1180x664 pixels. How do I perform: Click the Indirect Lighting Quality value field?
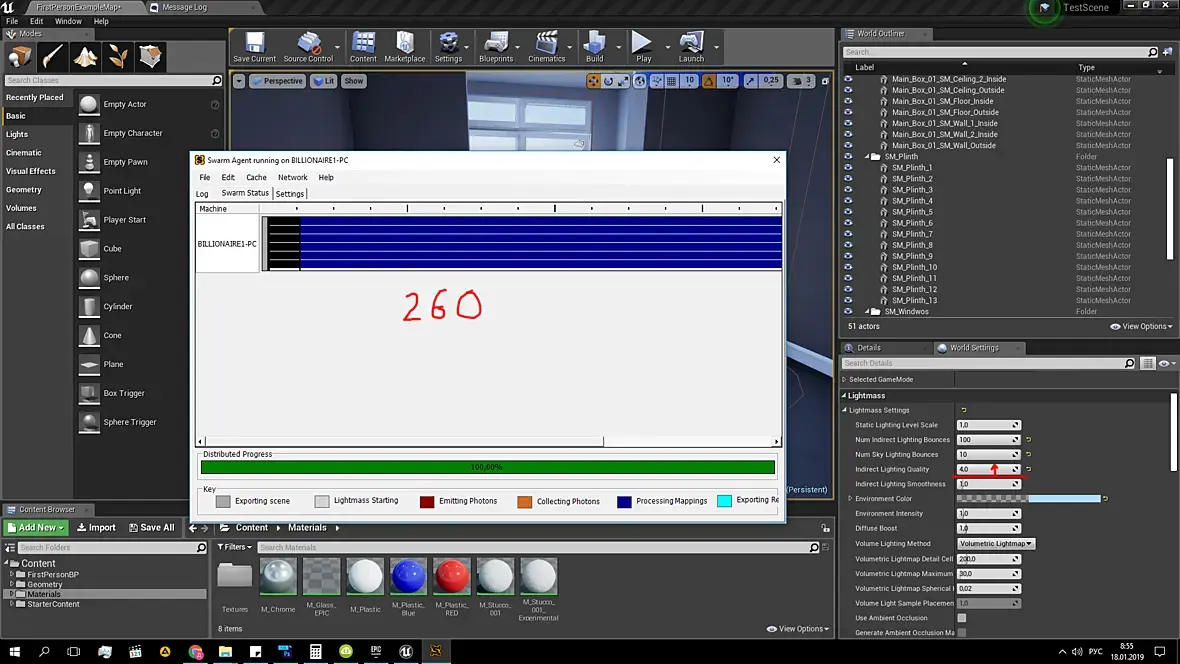[988, 469]
